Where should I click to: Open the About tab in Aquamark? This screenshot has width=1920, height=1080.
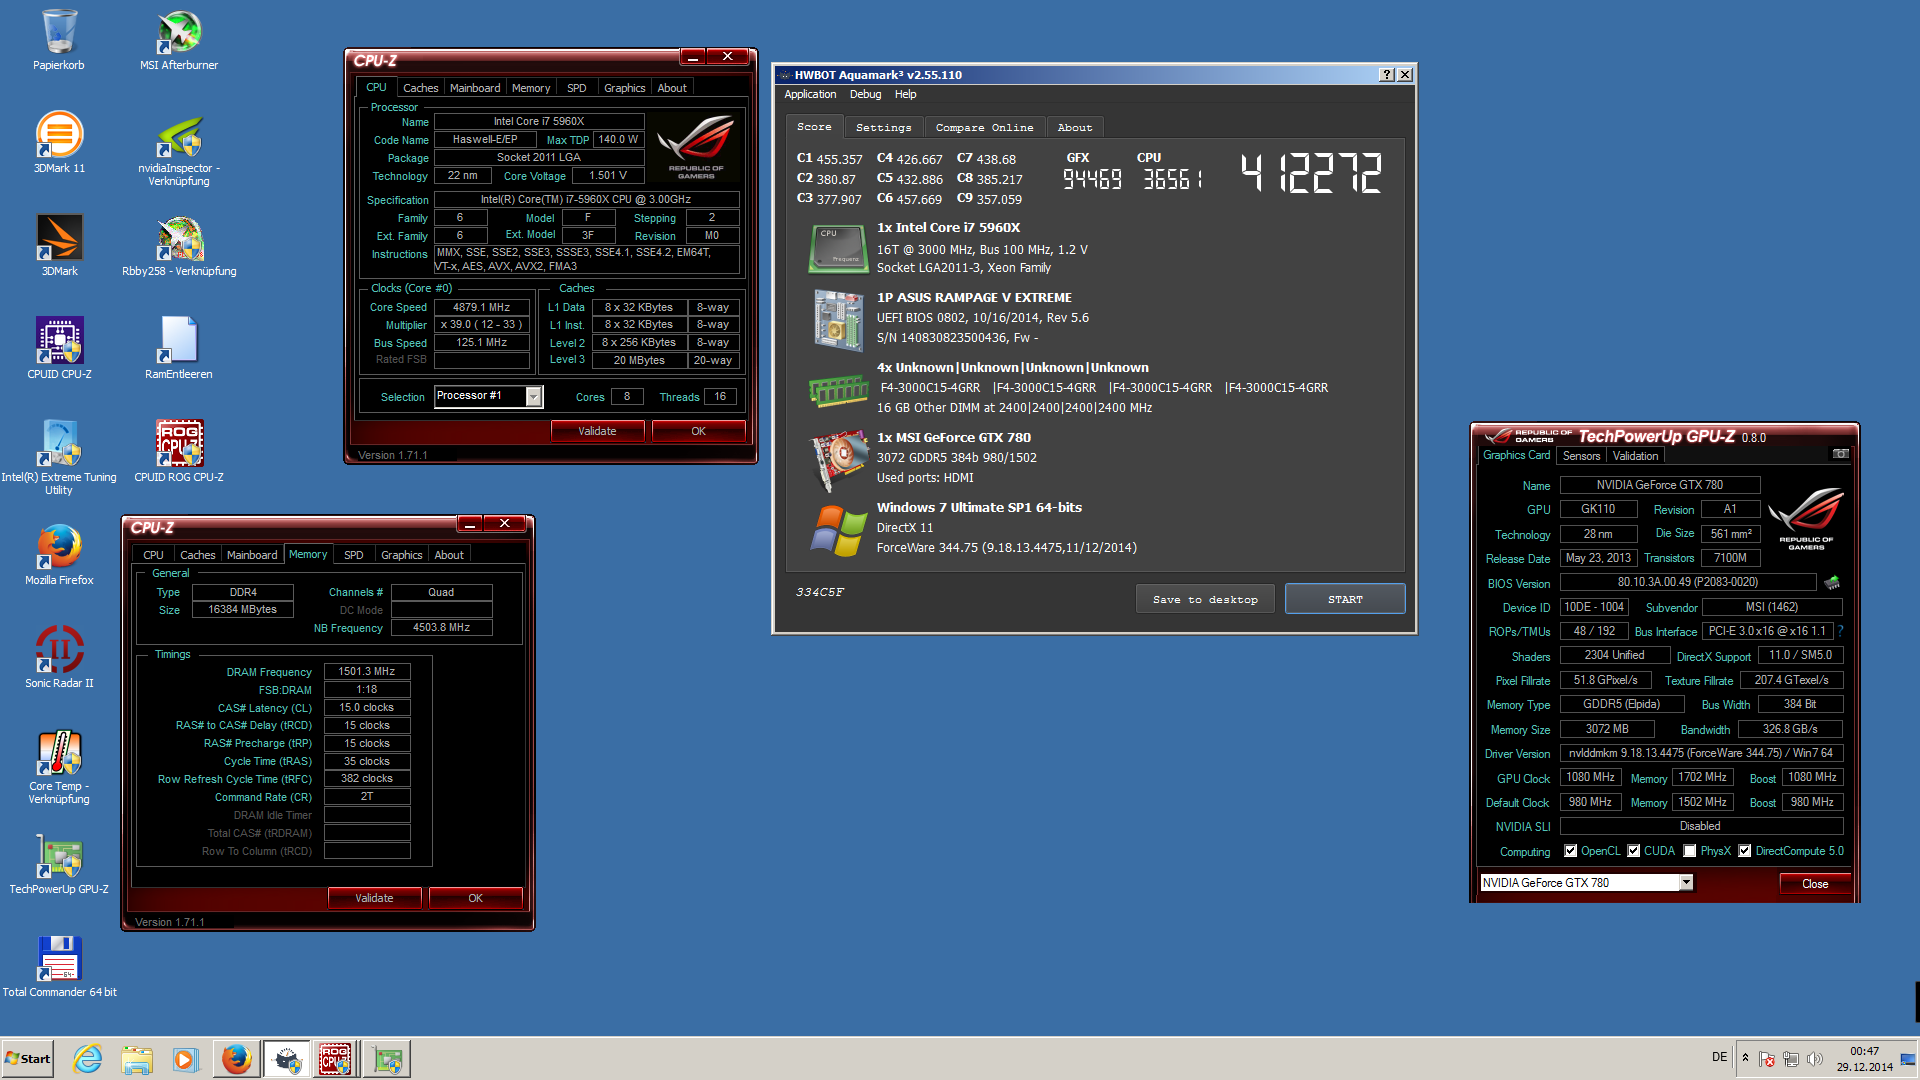[x=1075, y=128]
